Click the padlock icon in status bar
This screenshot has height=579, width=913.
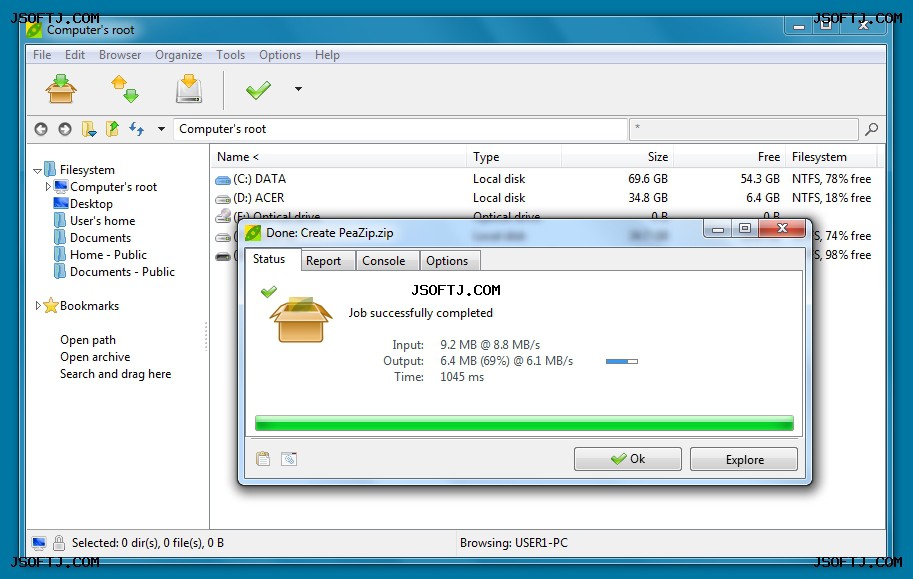coord(59,543)
